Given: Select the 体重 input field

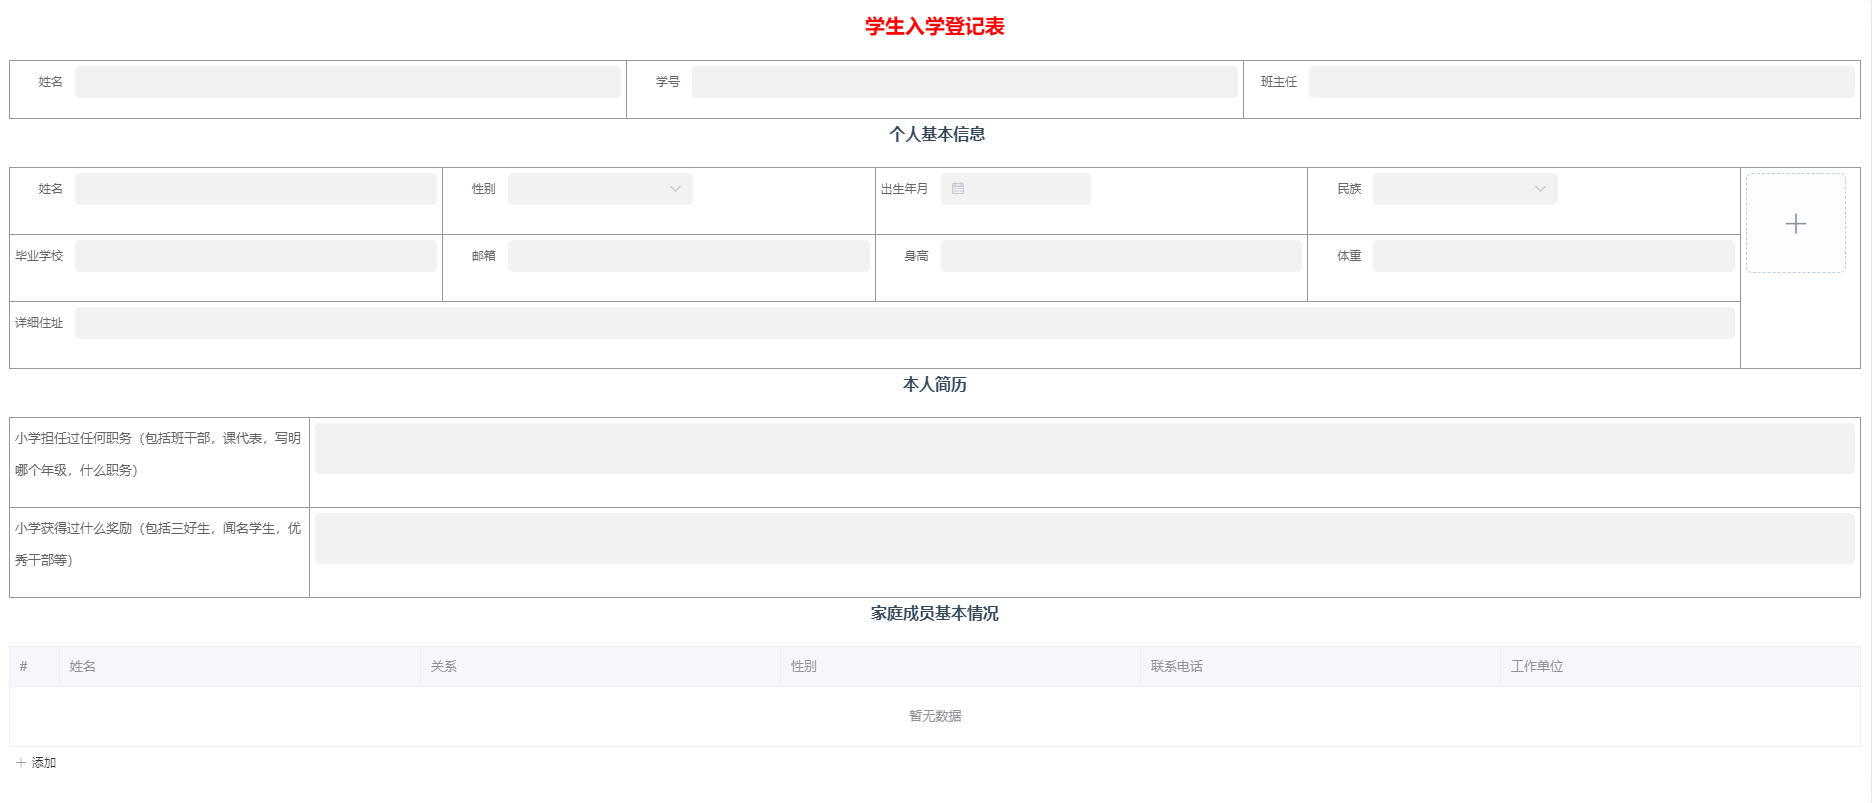Looking at the screenshot, I should [x=1553, y=256].
